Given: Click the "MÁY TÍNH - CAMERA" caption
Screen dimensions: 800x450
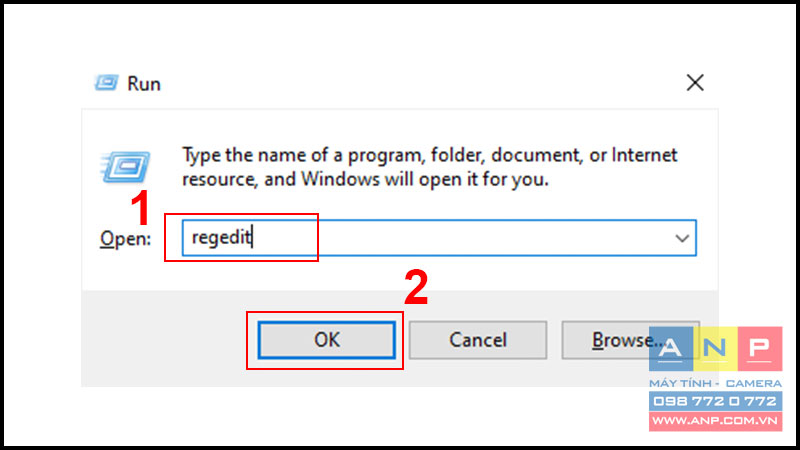Looking at the screenshot, I should pos(715,383).
